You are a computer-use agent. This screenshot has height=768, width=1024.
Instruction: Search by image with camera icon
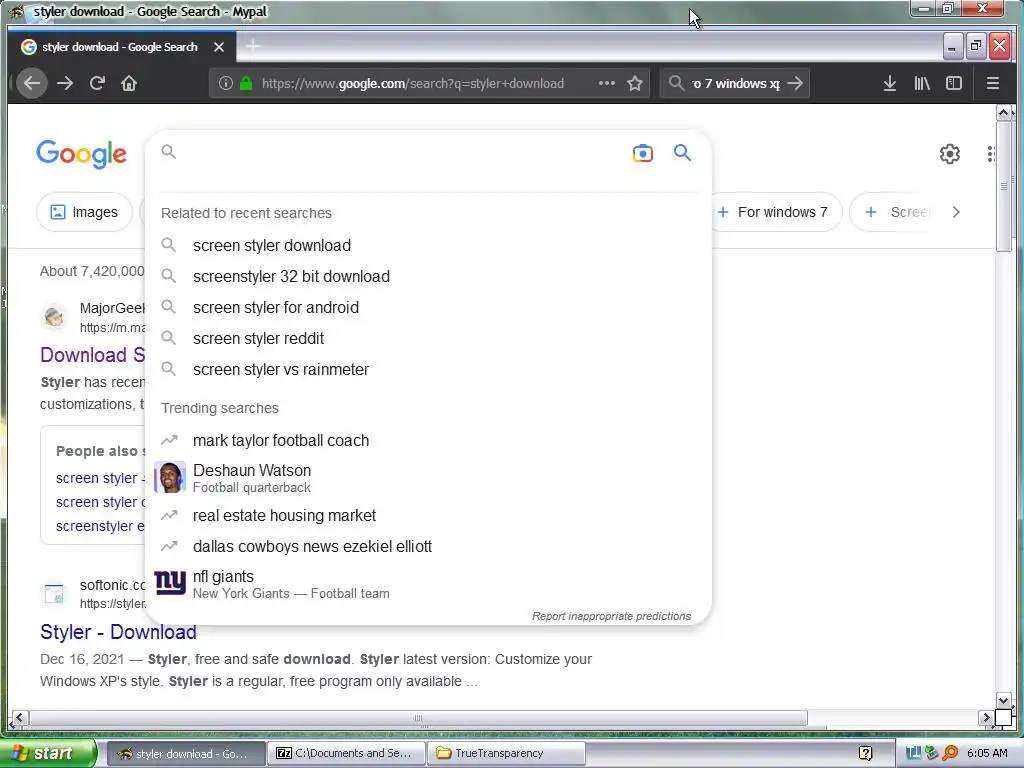tap(643, 153)
